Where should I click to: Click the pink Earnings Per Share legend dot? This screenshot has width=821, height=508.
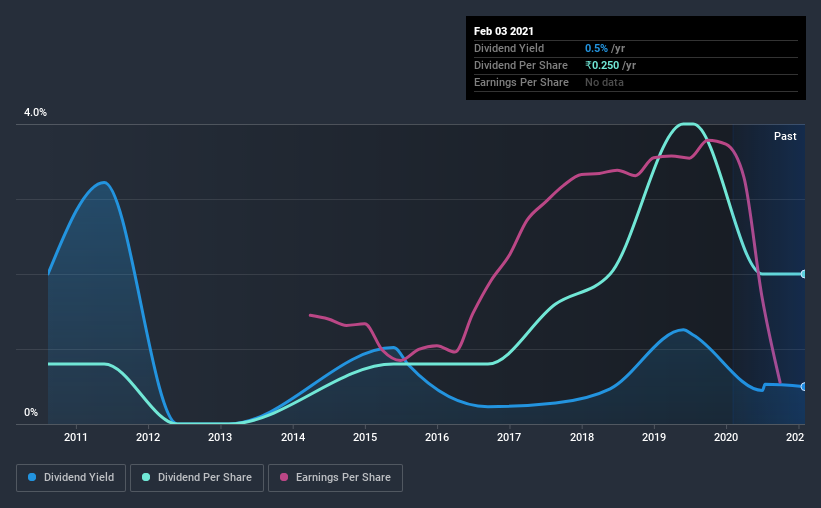[x=284, y=477]
